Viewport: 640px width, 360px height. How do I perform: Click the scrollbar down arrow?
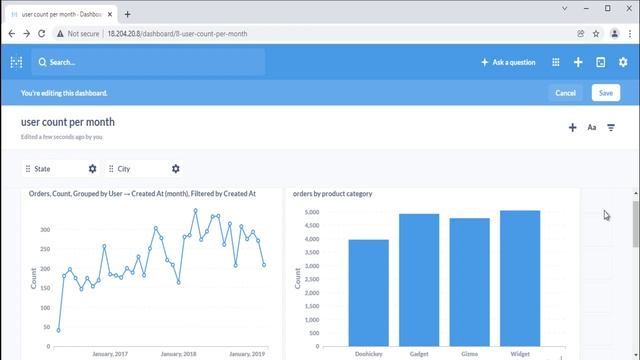pyautogui.click(x=636, y=356)
